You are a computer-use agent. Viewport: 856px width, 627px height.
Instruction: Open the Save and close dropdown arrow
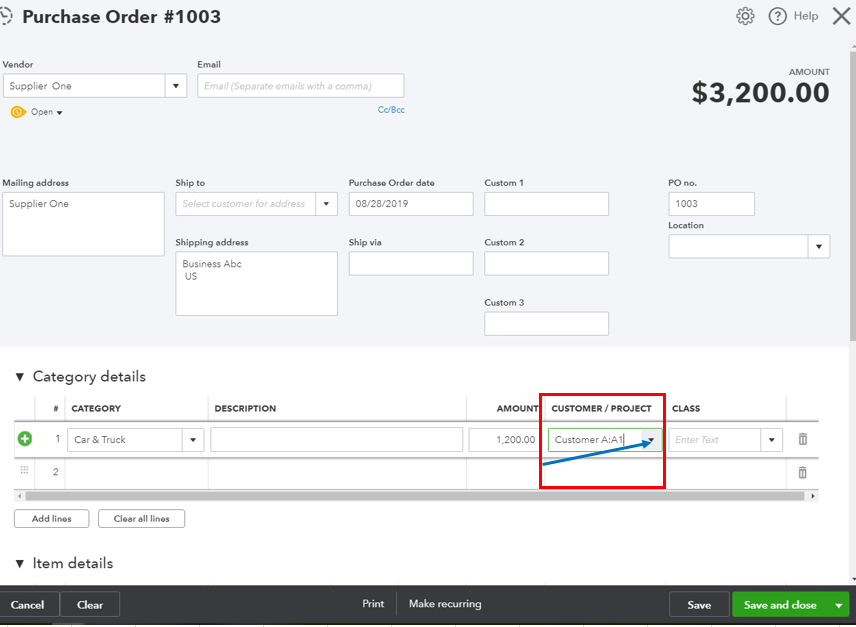pos(839,605)
